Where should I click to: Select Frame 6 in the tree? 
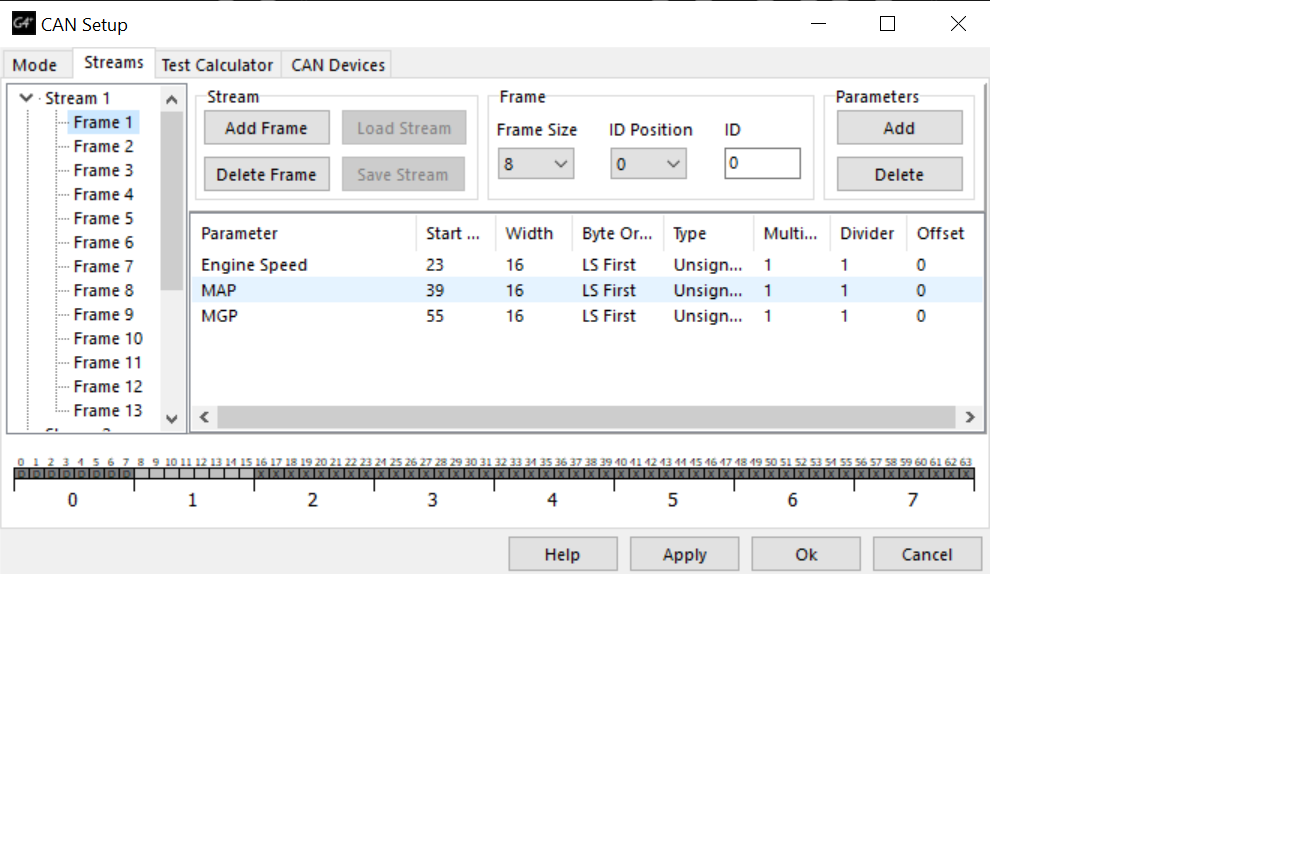(x=103, y=242)
